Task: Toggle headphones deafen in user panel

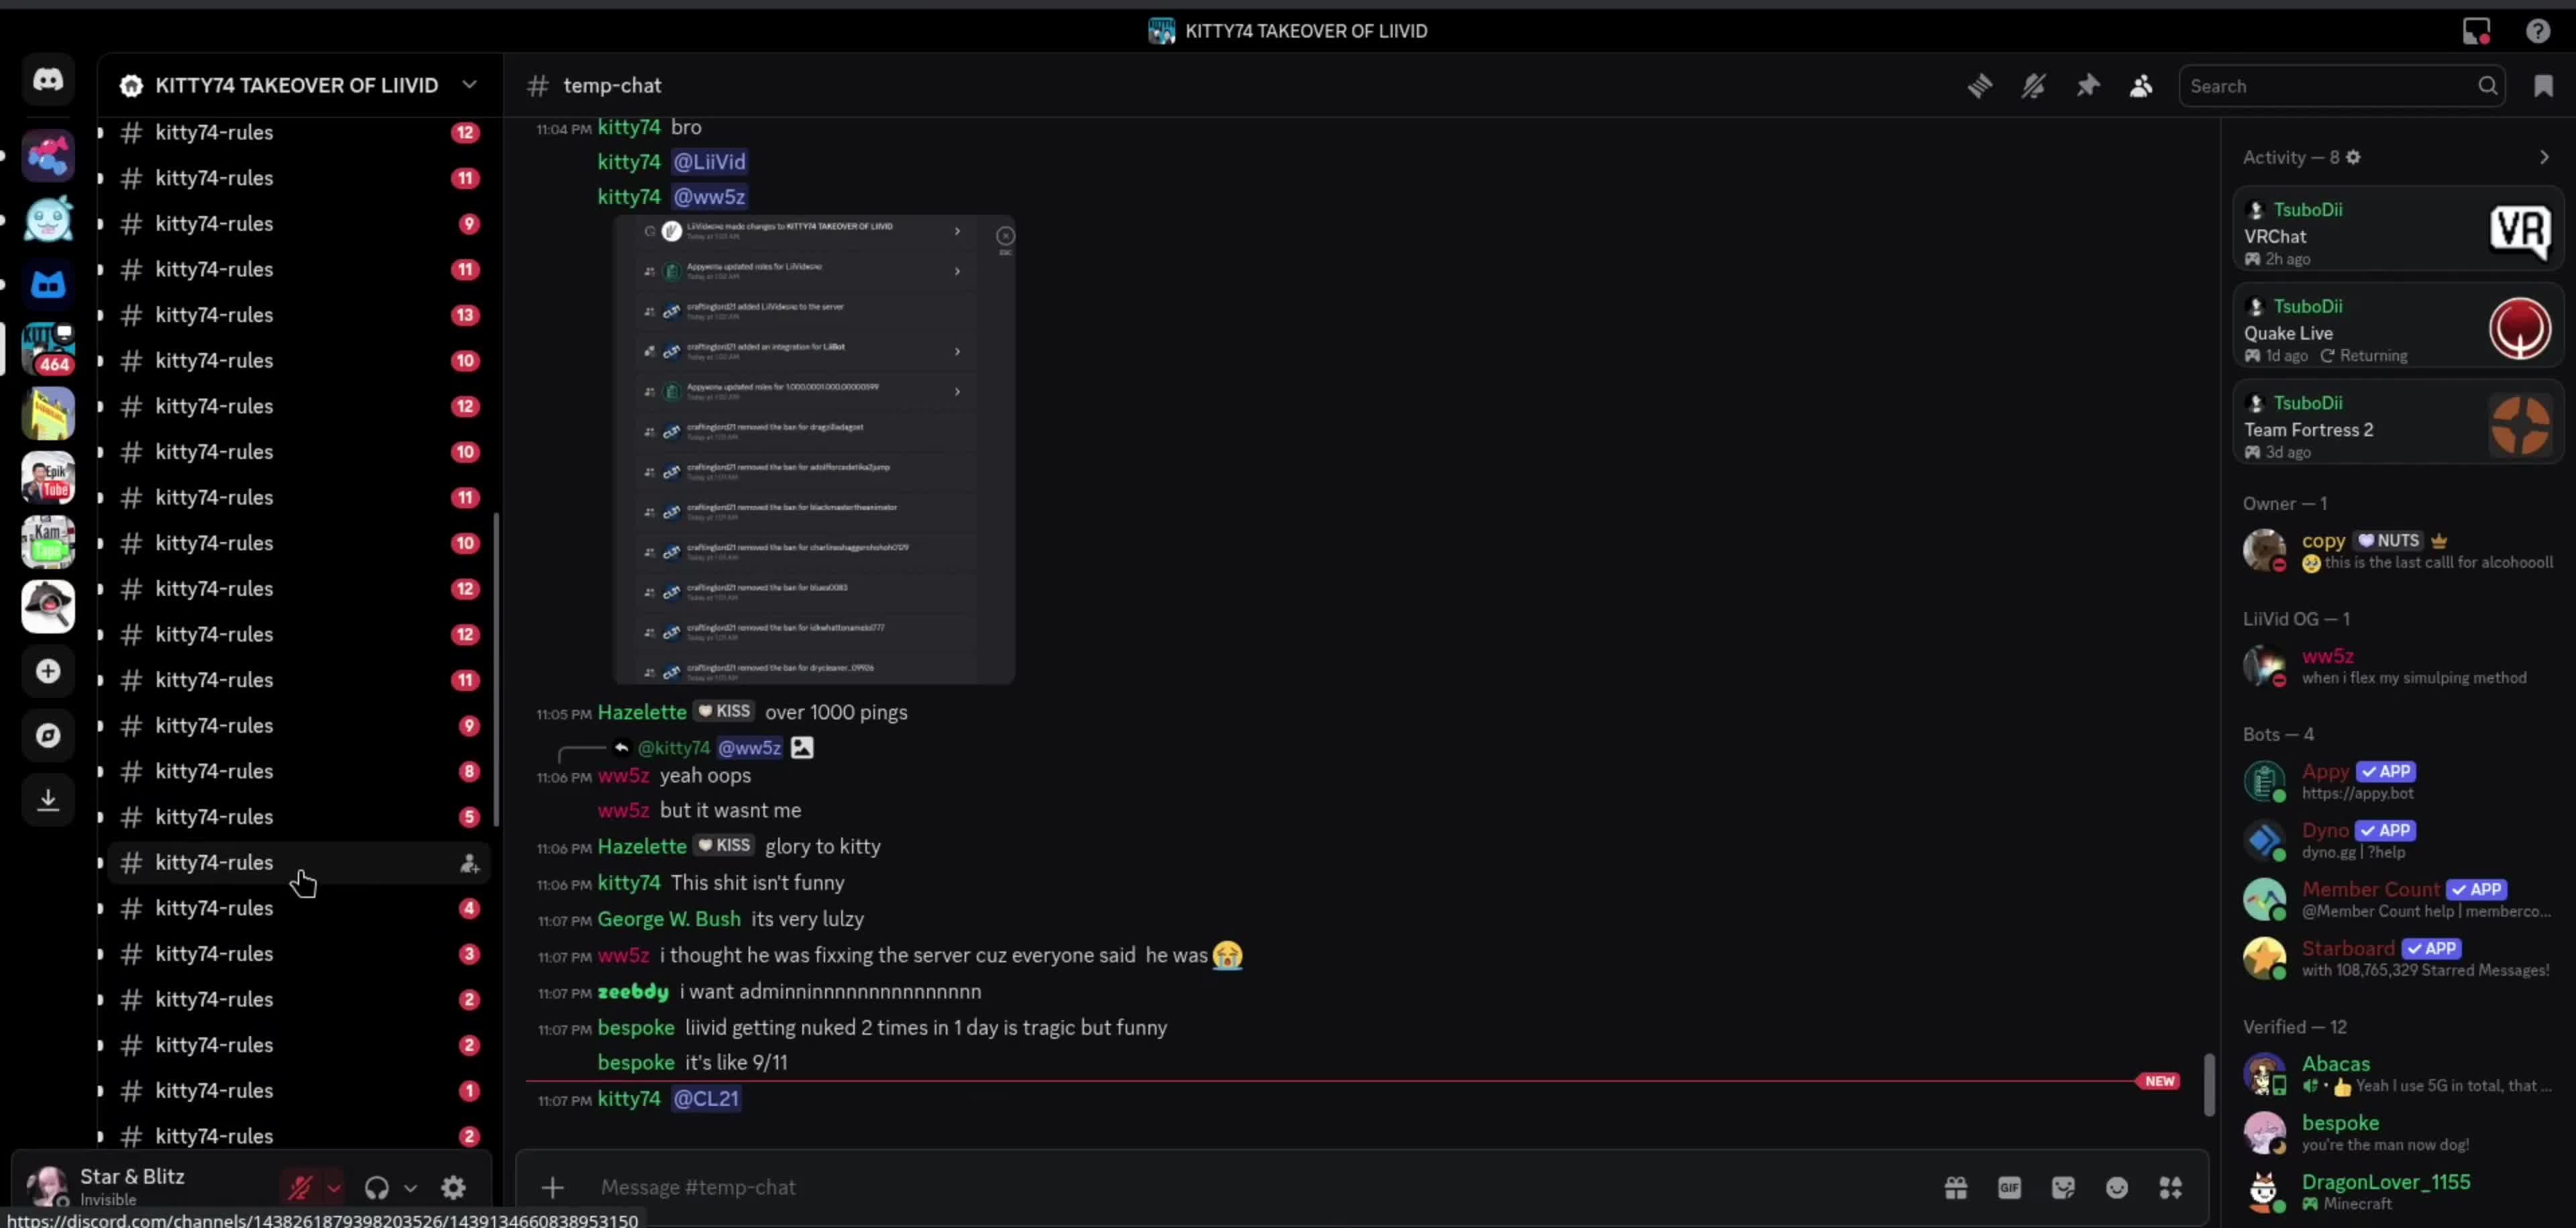Action: (x=377, y=1187)
